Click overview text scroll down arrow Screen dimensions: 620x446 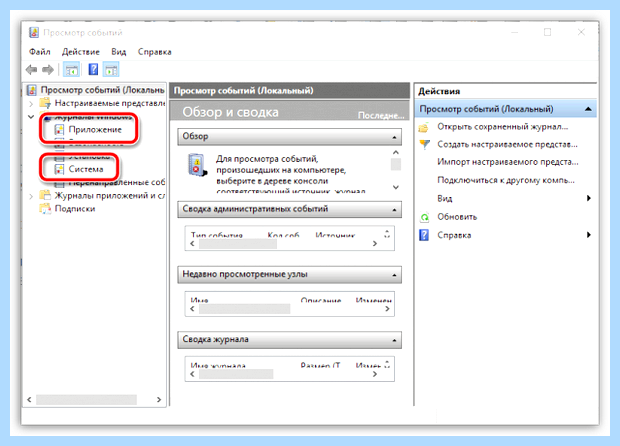pyautogui.click(x=396, y=187)
